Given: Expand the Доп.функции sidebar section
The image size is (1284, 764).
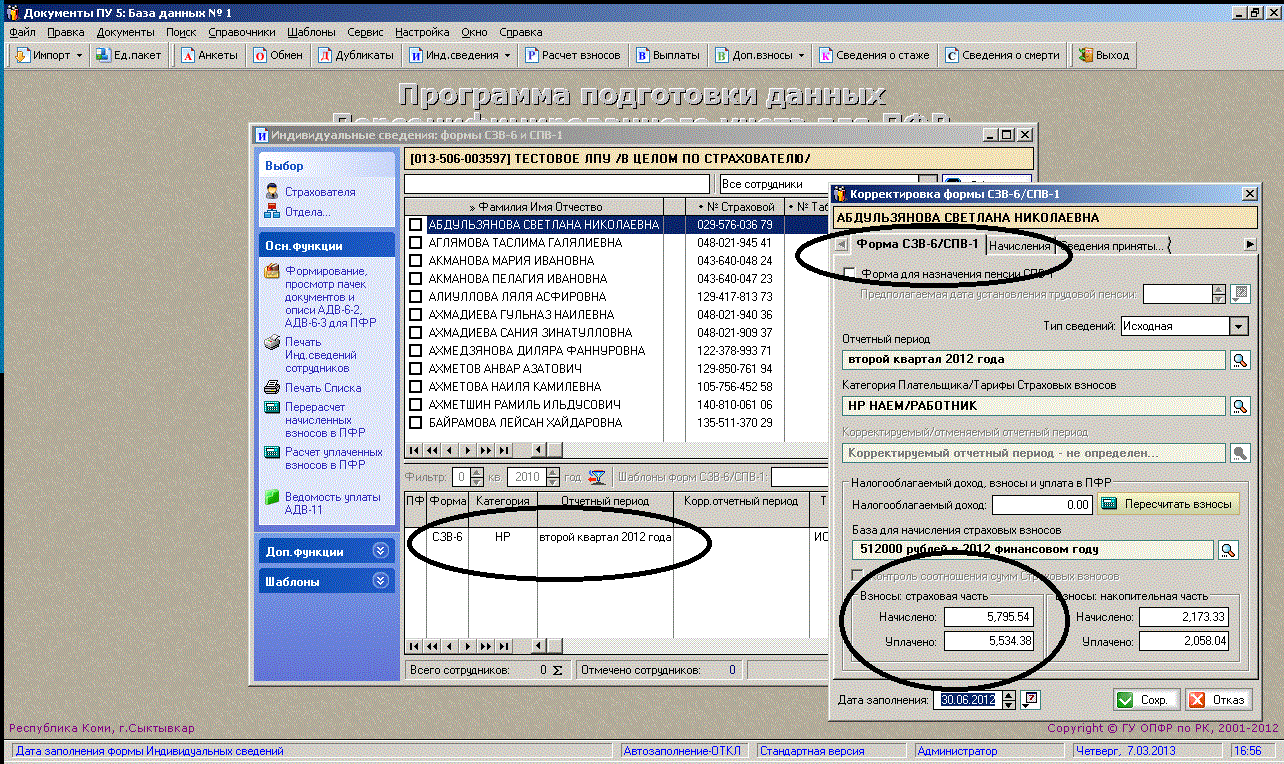Looking at the screenshot, I should tap(379, 551).
